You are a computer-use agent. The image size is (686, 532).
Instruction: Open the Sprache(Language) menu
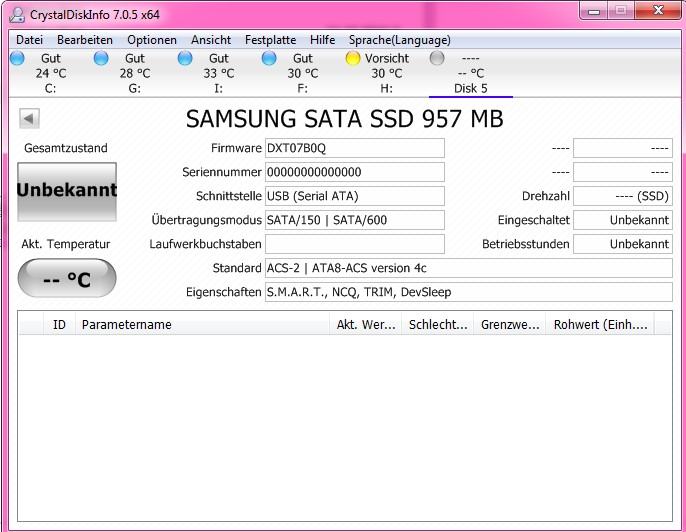(x=399, y=40)
